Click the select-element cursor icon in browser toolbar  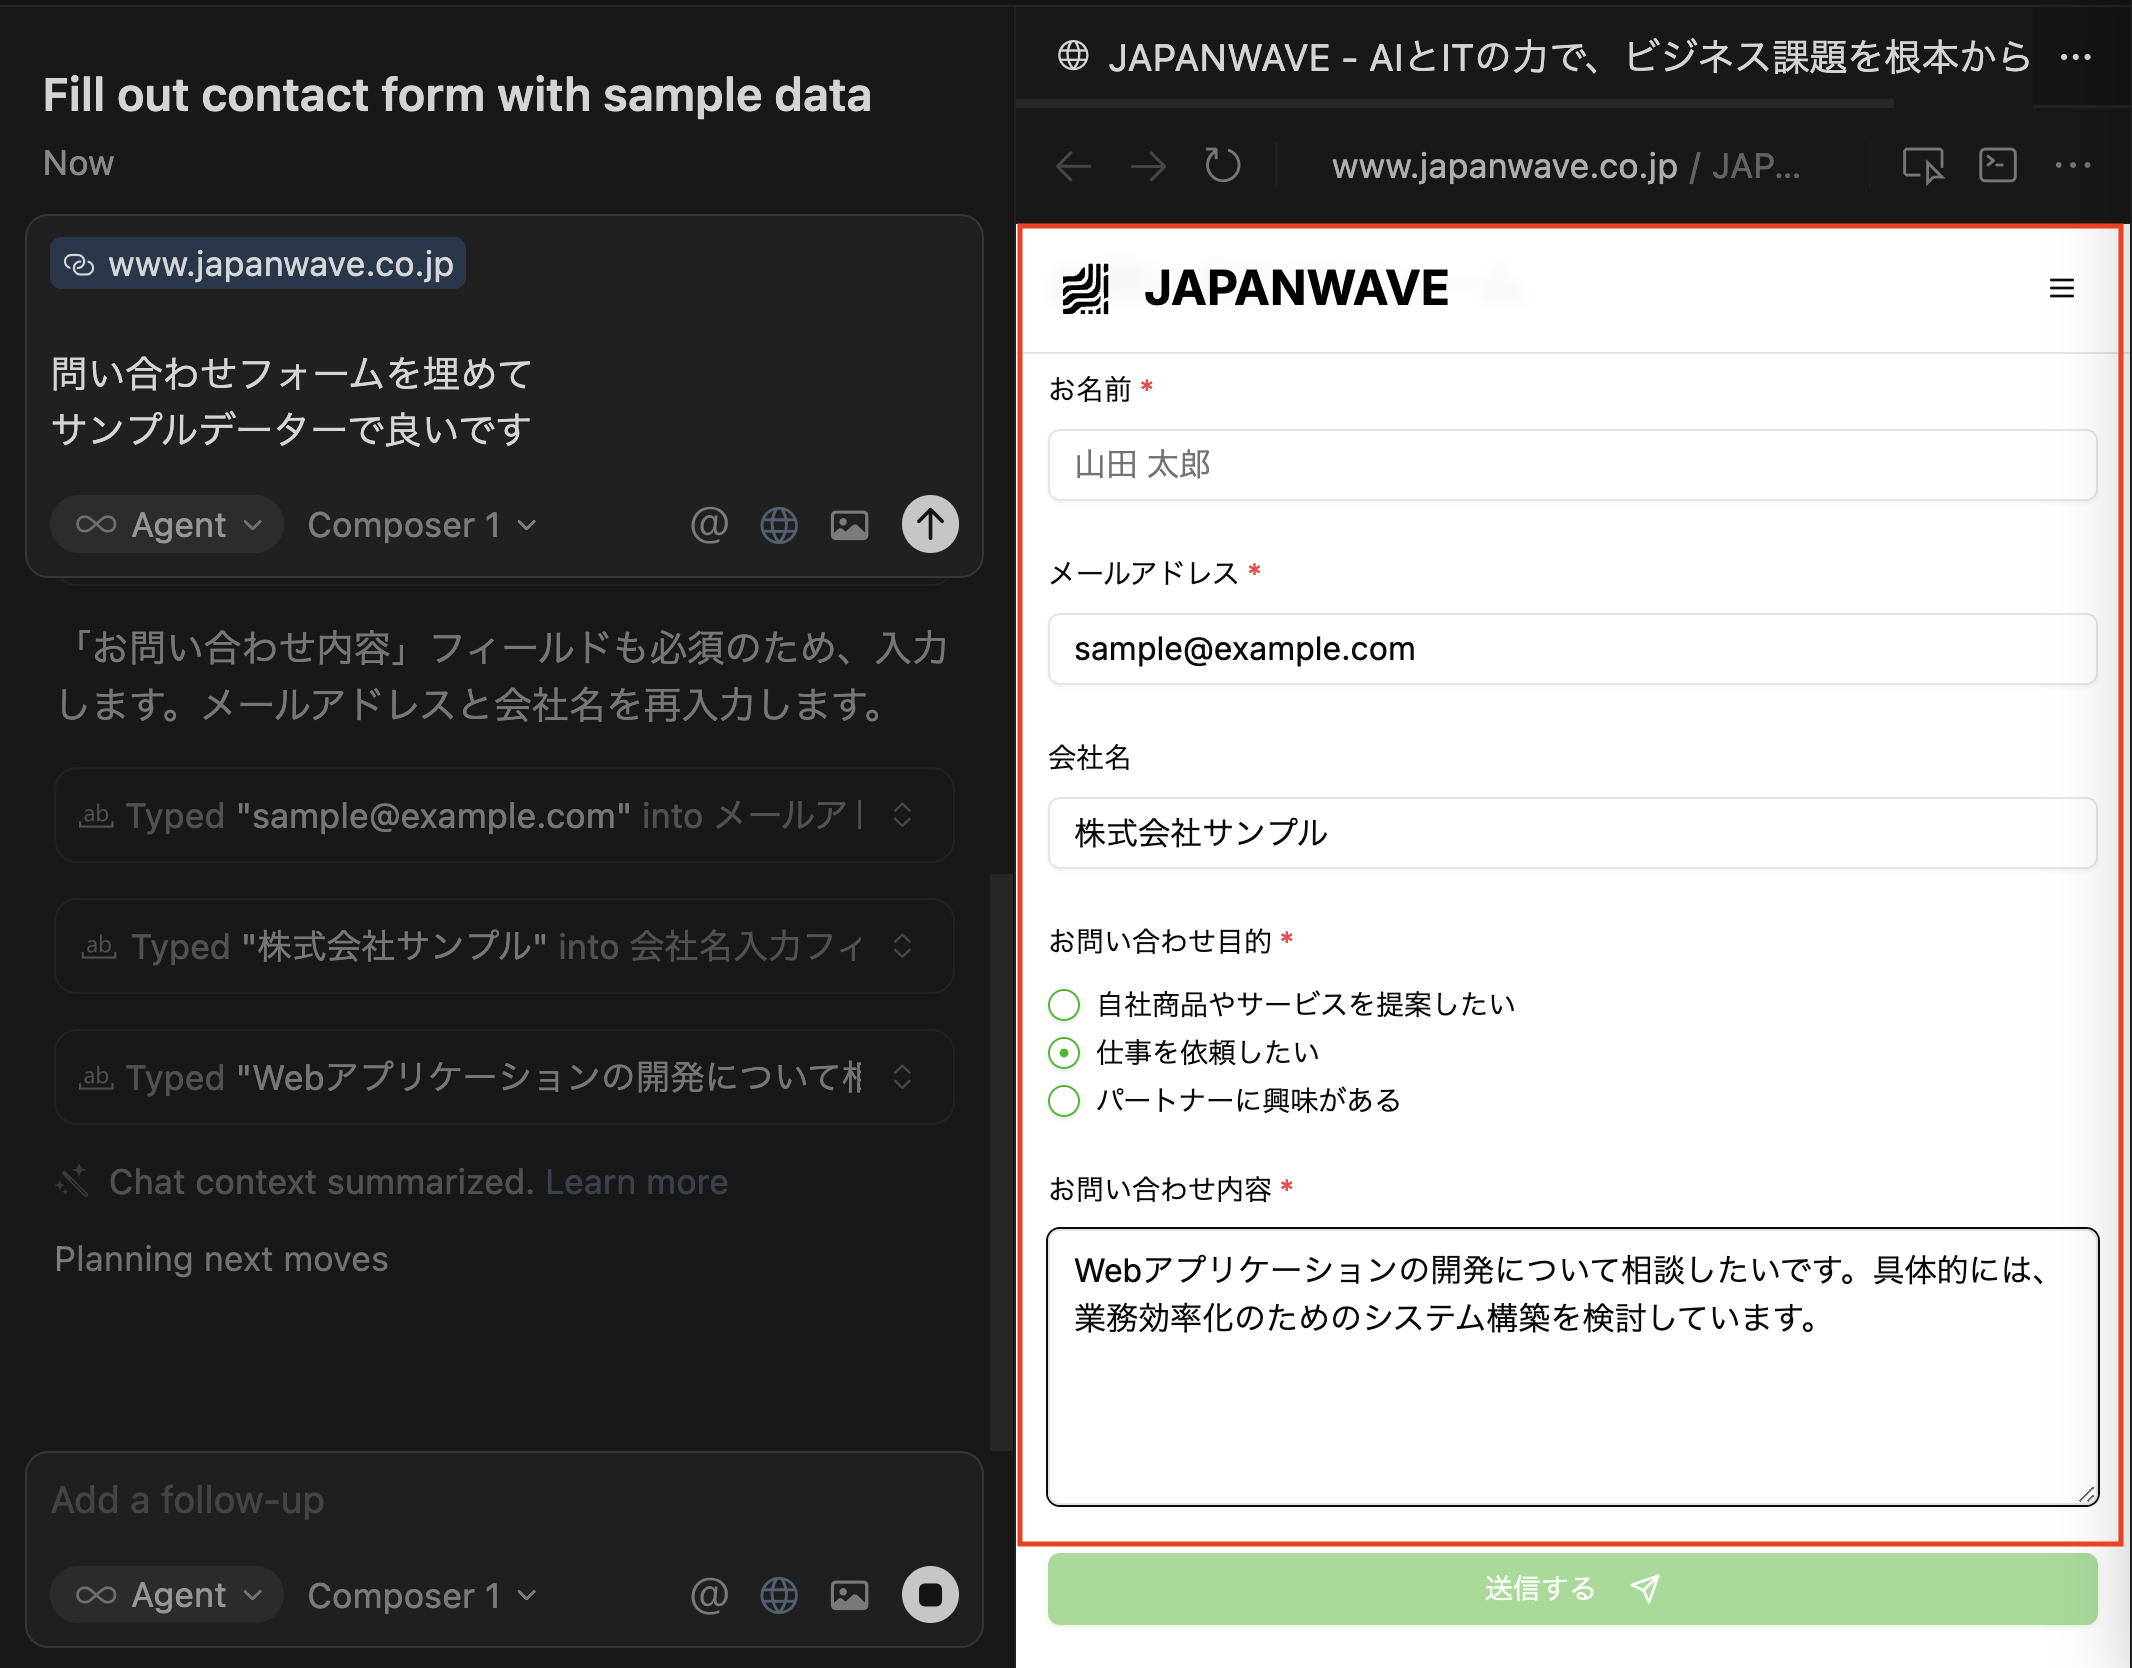pos(1922,165)
